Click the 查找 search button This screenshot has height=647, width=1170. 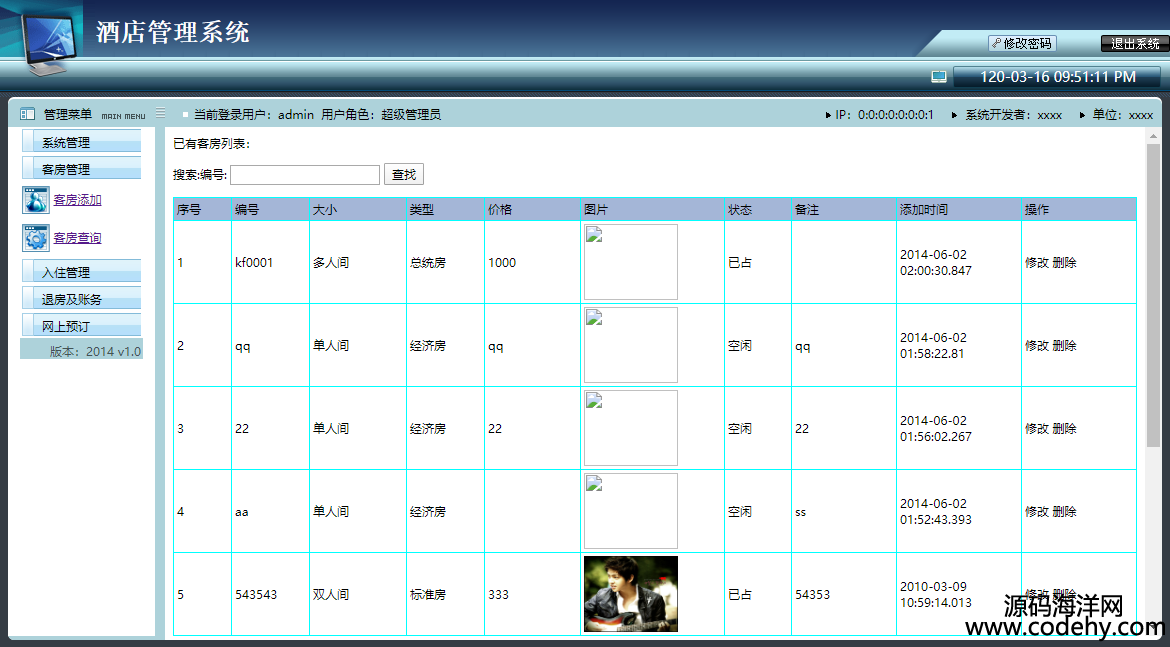404,175
